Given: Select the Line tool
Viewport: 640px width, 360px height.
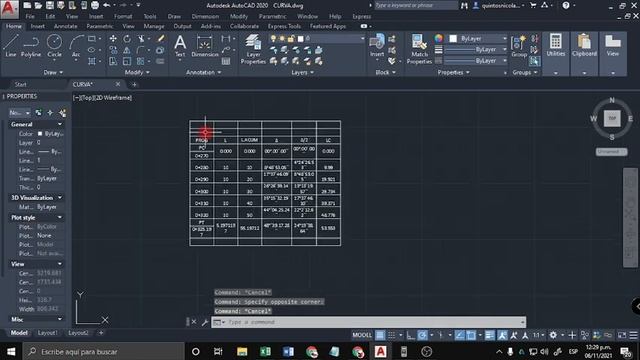Looking at the screenshot, I should tap(11, 46).
